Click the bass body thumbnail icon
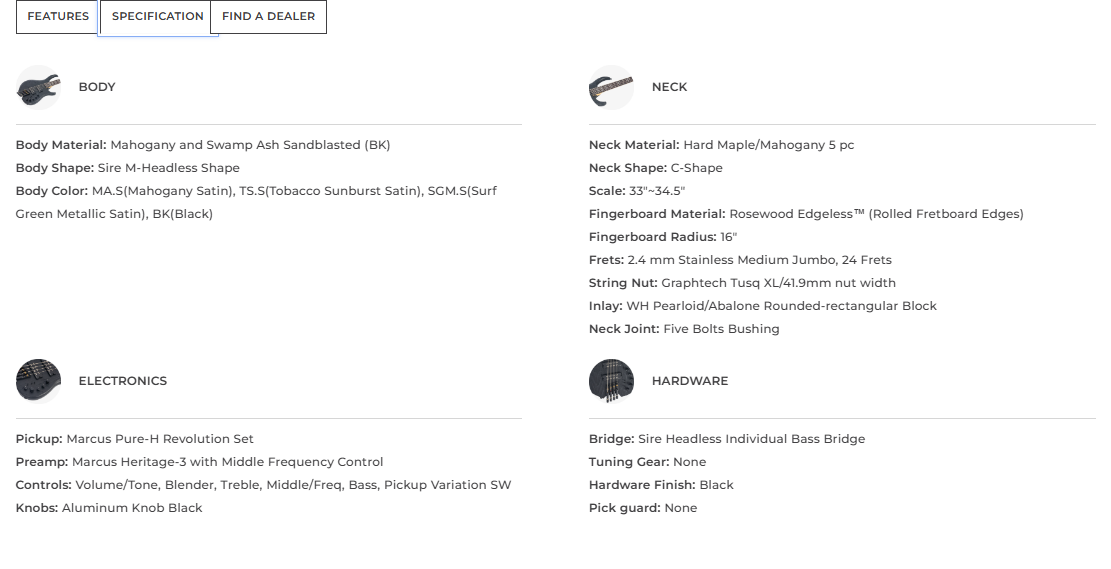Viewport: 1111px width, 569px height. click(x=39, y=87)
